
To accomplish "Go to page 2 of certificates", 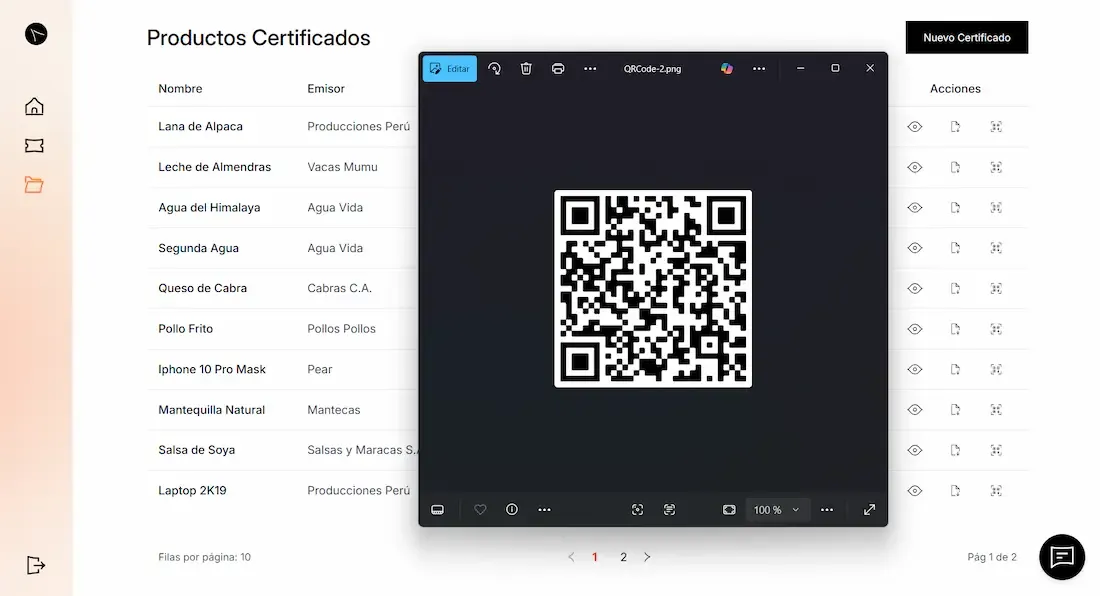I will (x=623, y=557).
